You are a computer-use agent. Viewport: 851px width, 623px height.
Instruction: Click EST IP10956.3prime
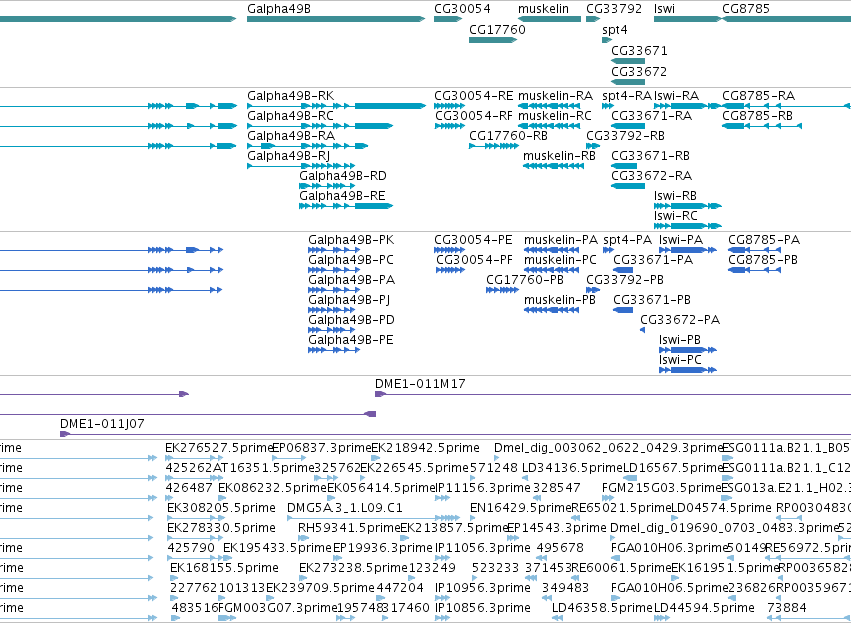442,597
